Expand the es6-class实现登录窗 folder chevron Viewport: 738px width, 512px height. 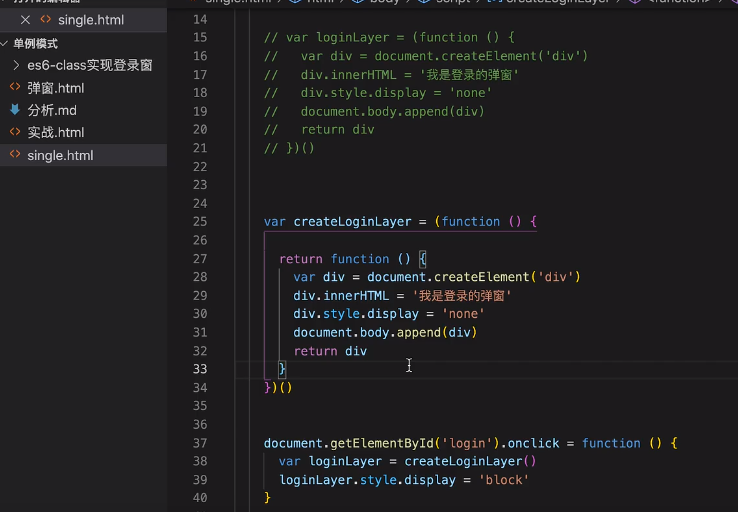pyautogui.click(x=16, y=65)
